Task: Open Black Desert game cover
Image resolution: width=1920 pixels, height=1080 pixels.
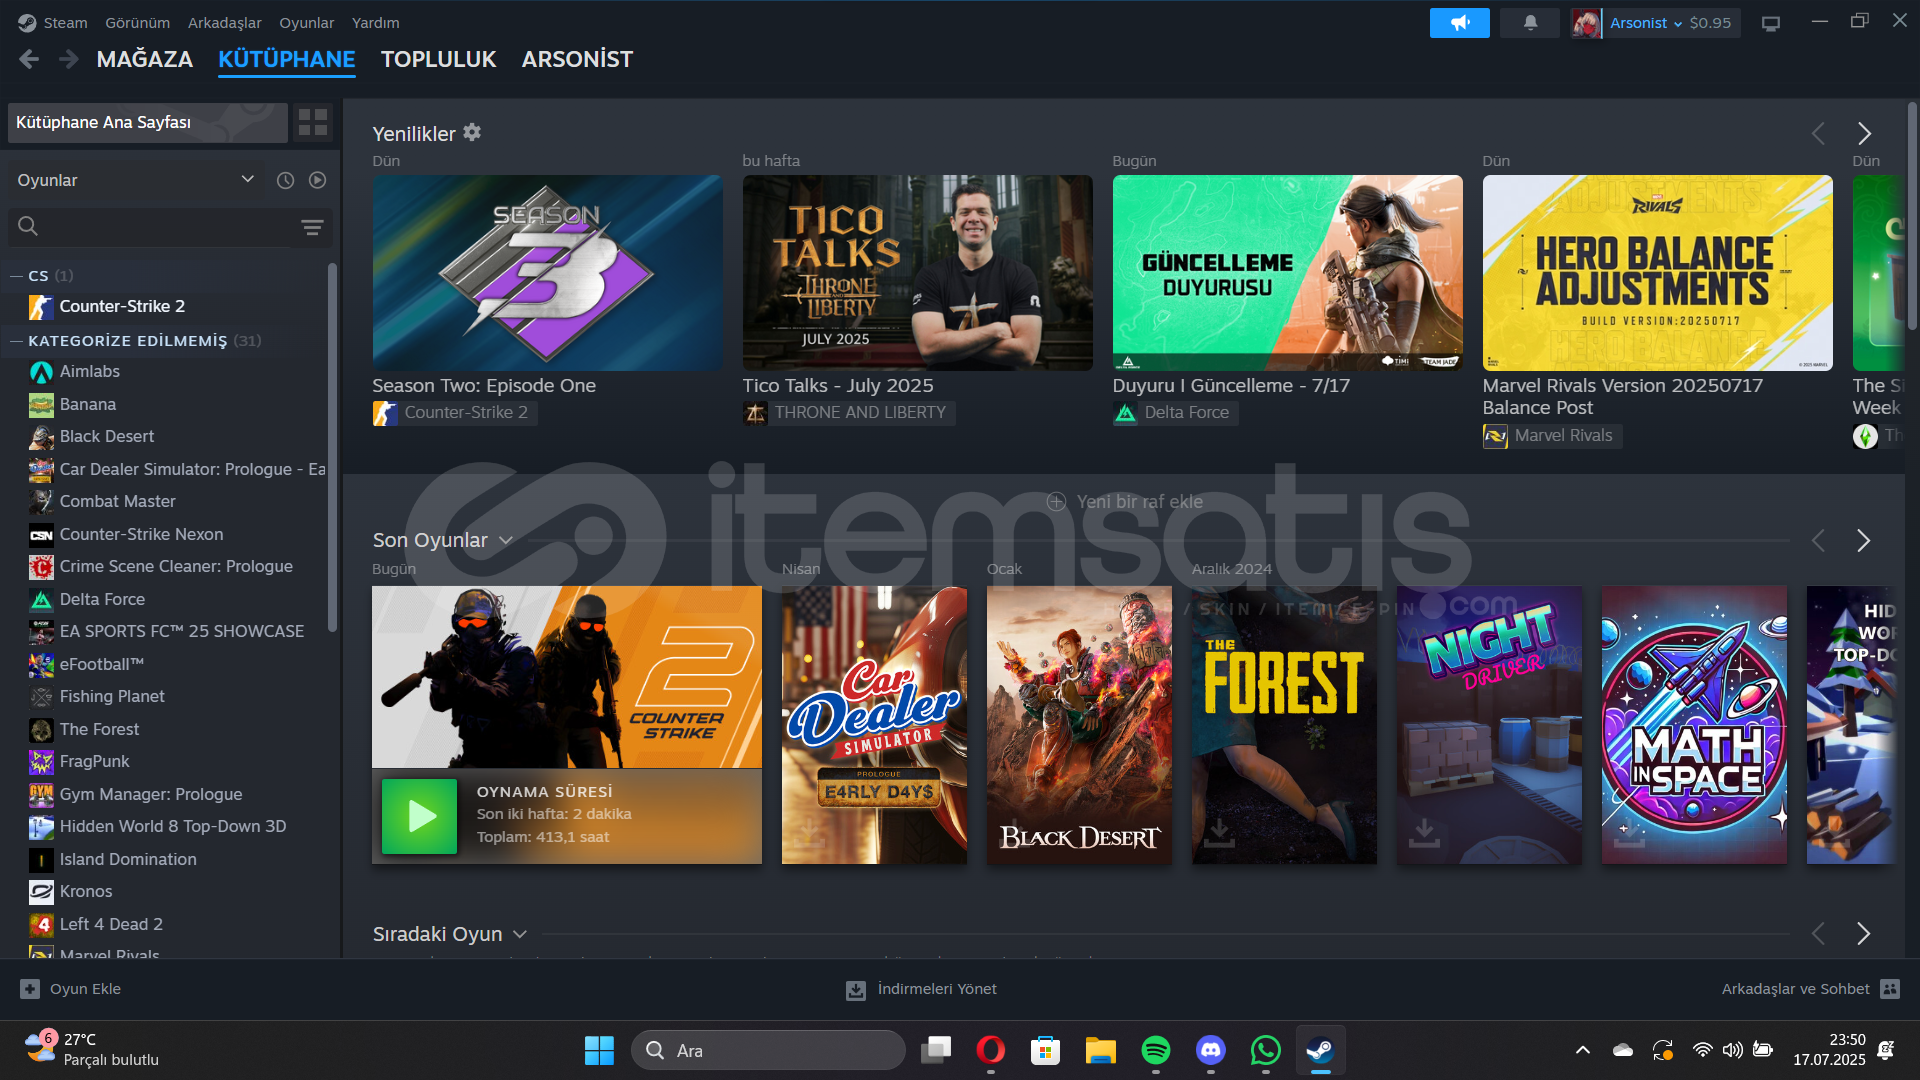Action: pos(1079,725)
